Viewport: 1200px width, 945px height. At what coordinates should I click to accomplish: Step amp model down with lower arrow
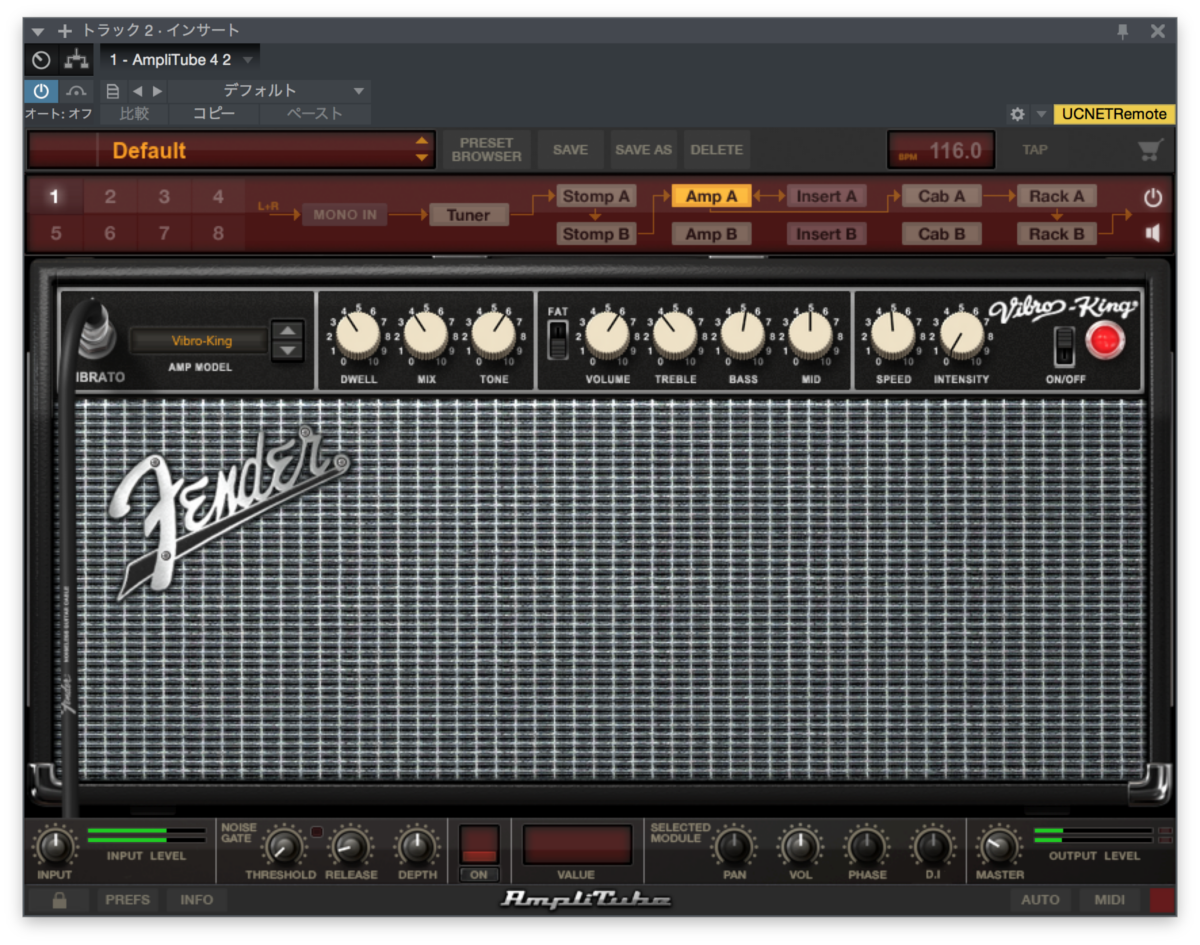pyautogui.click(x=288, y=350)
